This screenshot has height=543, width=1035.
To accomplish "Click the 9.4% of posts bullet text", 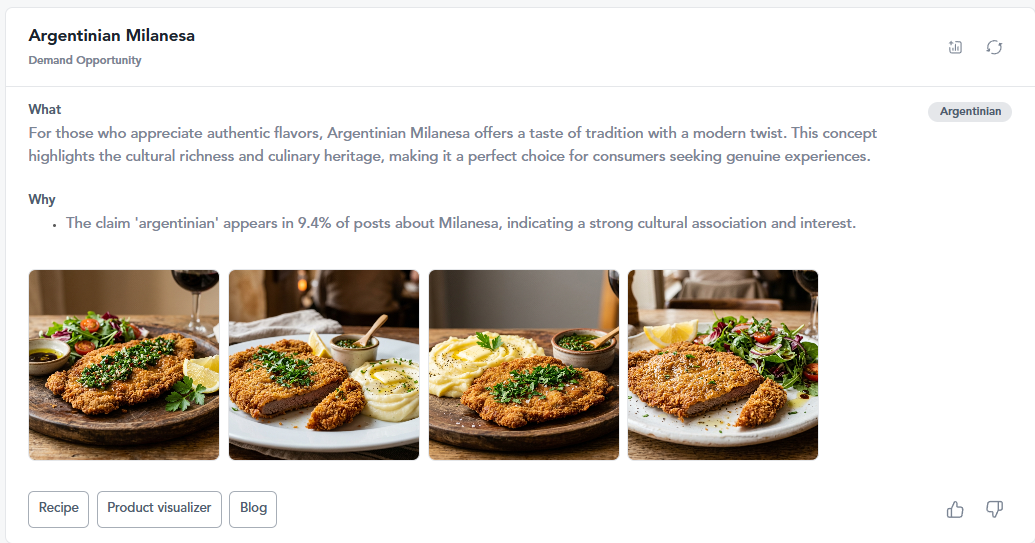I will click(460, 223).
